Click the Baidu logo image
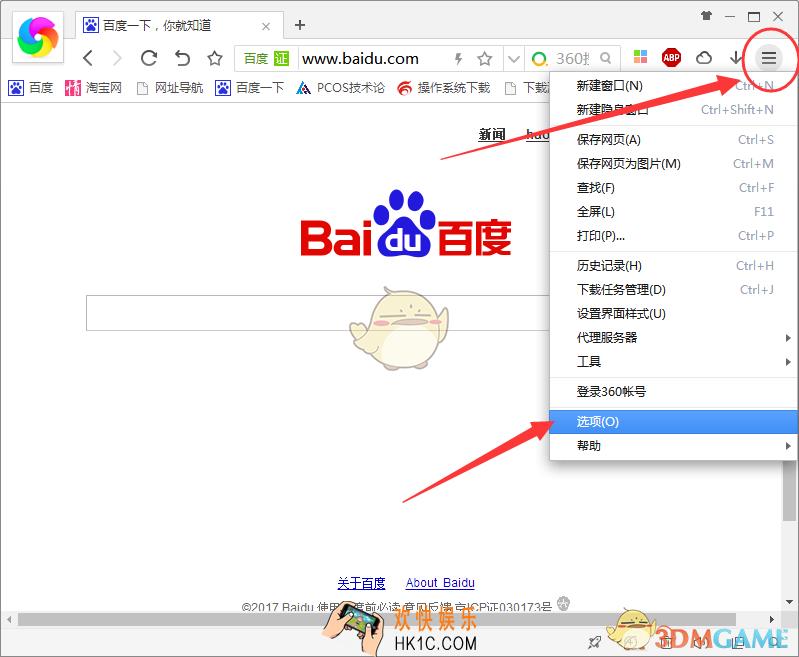799x657 pixels. (x=406, y=223)
